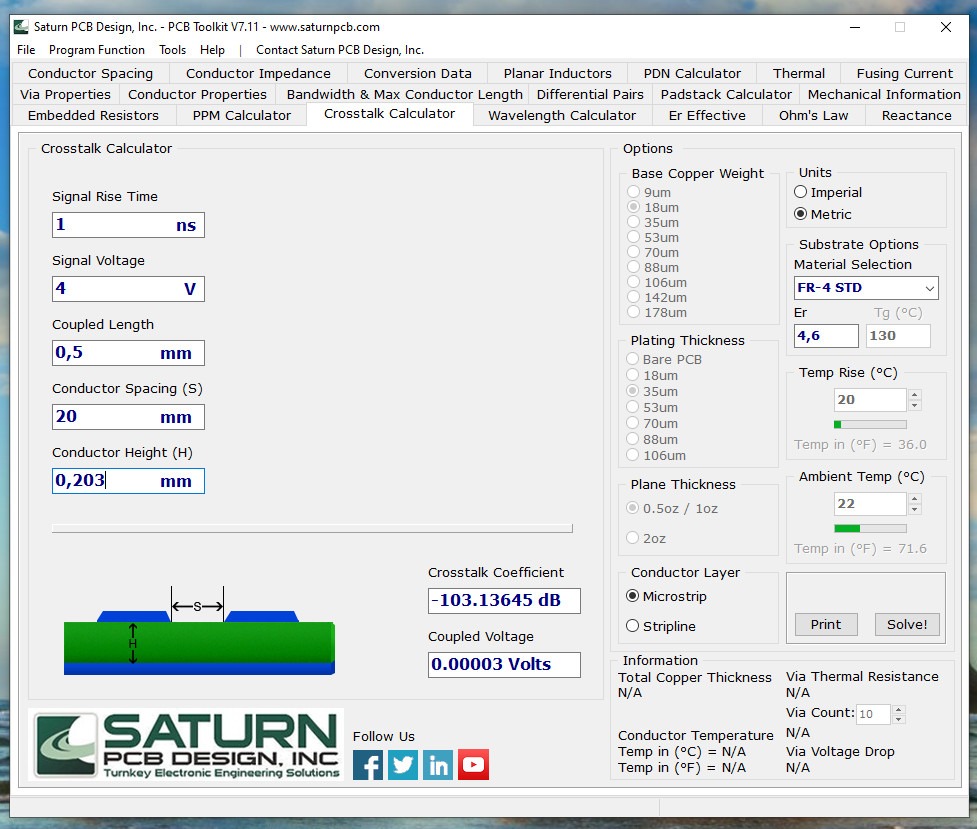Viewport: 977px width, 829px height.
Task: Open the Help menu
Action: point(212,50)
